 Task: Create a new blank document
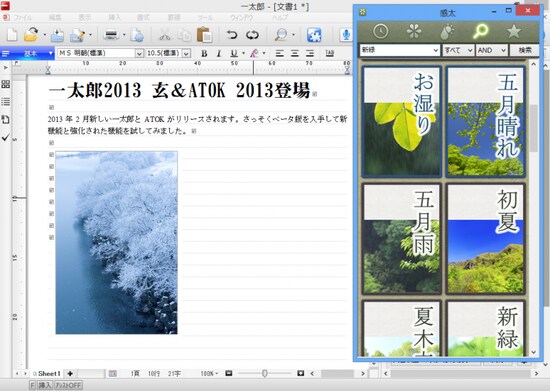point(12,34)
